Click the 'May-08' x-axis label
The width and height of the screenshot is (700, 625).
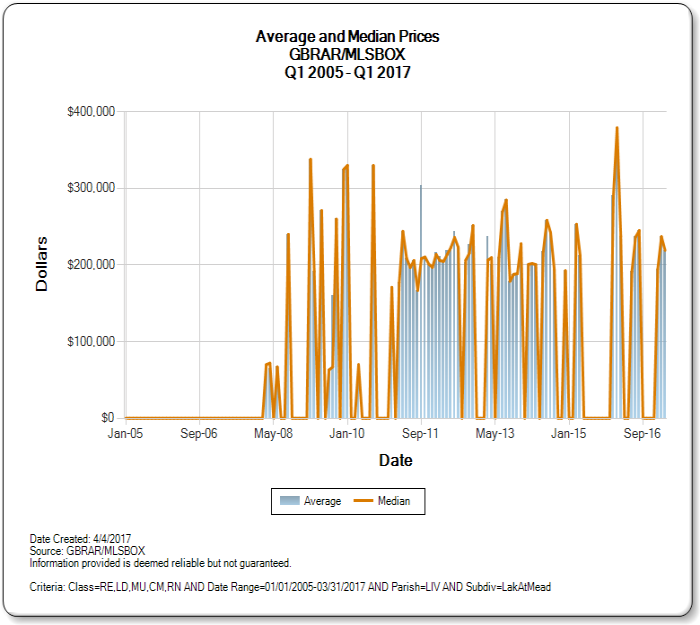coord(274,433)
